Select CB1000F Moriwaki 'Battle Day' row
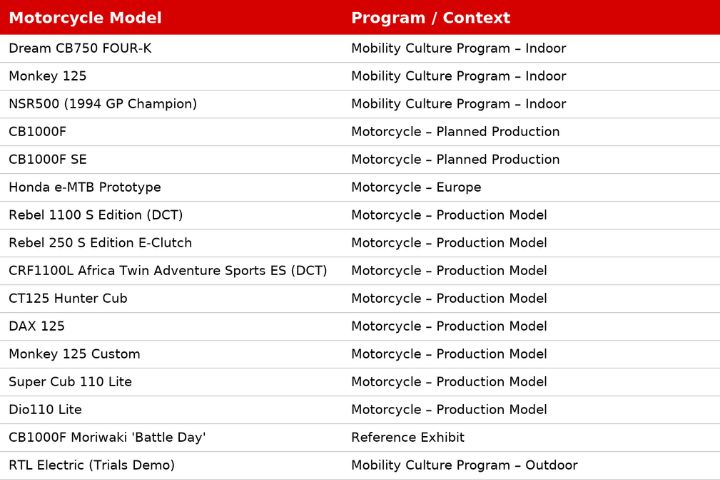Viewport: 720px width, 480px height. 360,437
